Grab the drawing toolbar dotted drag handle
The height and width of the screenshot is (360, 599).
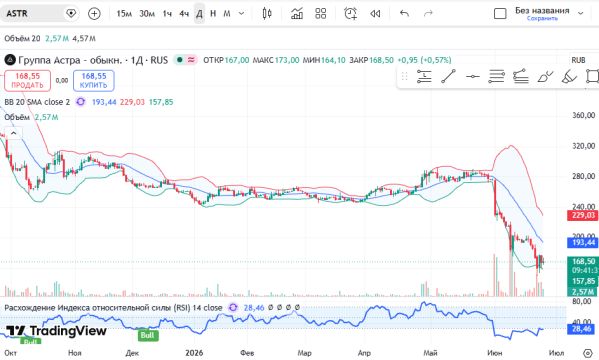coord(404,76)
